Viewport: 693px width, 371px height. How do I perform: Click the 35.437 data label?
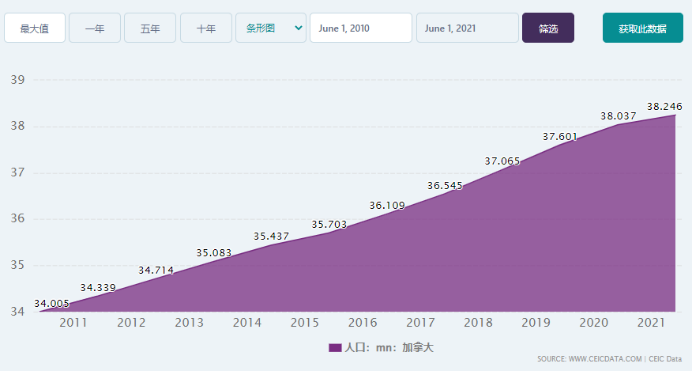(x=271, y=237)
